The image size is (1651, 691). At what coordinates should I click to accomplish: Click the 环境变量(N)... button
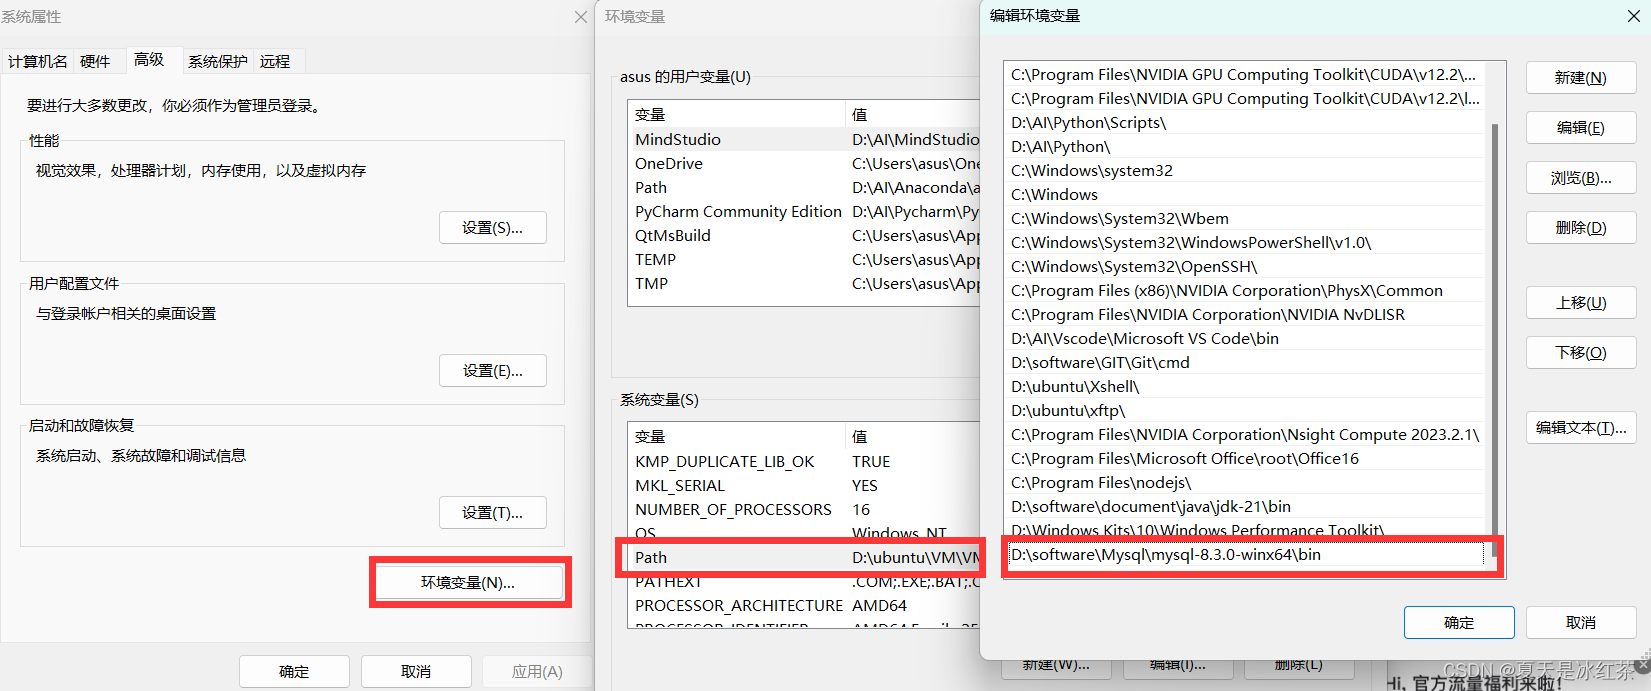(x=468, y=582)
